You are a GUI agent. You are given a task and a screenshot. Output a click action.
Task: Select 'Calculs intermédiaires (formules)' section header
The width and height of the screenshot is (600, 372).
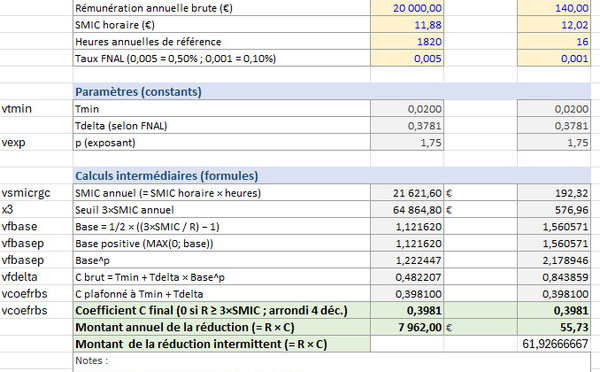coord(332,176)
